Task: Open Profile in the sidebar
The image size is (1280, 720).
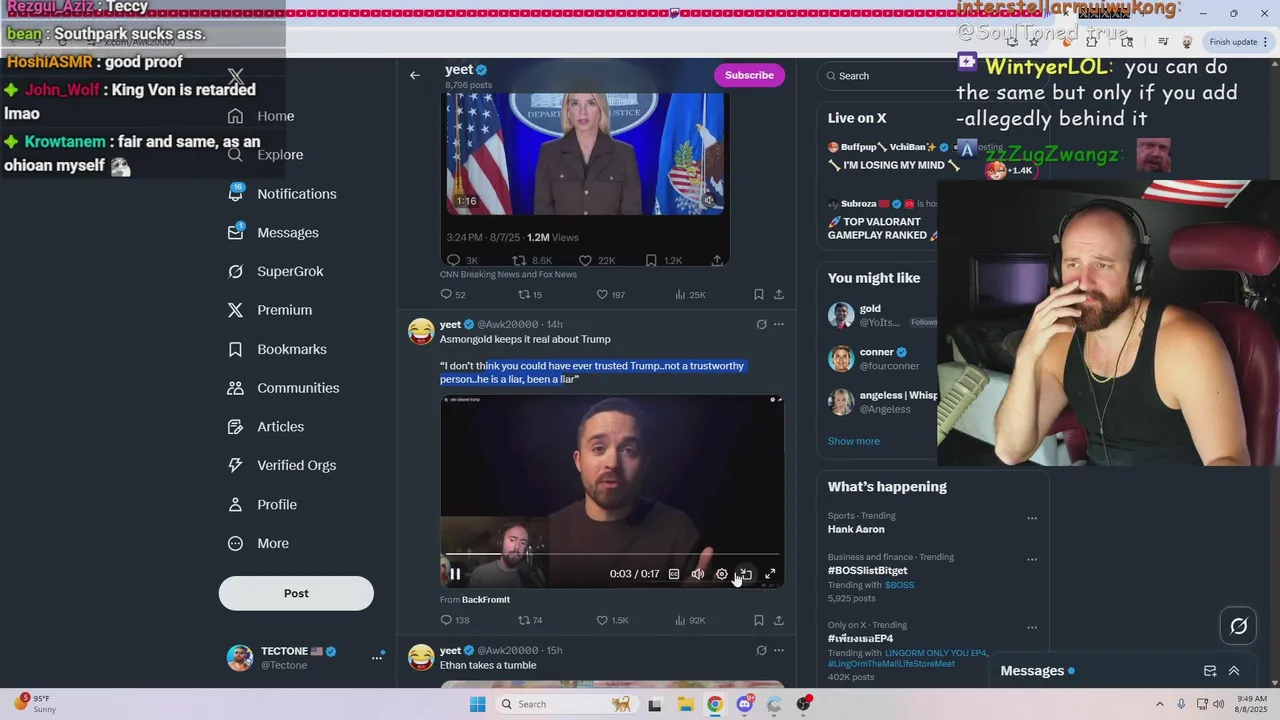Action: (262, 504)
